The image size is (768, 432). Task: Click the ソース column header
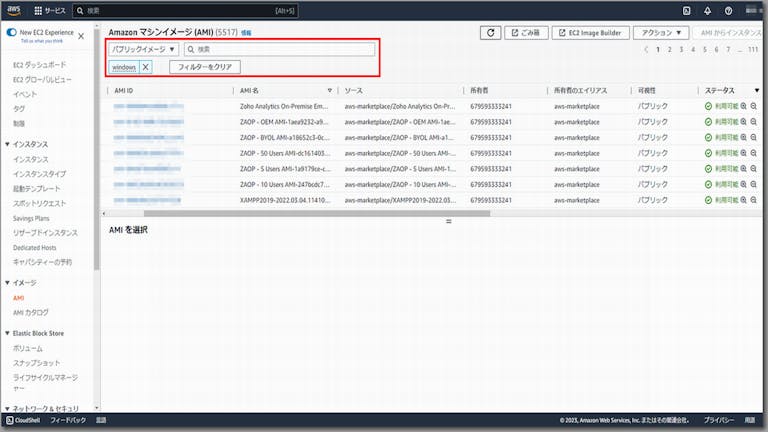353,91
